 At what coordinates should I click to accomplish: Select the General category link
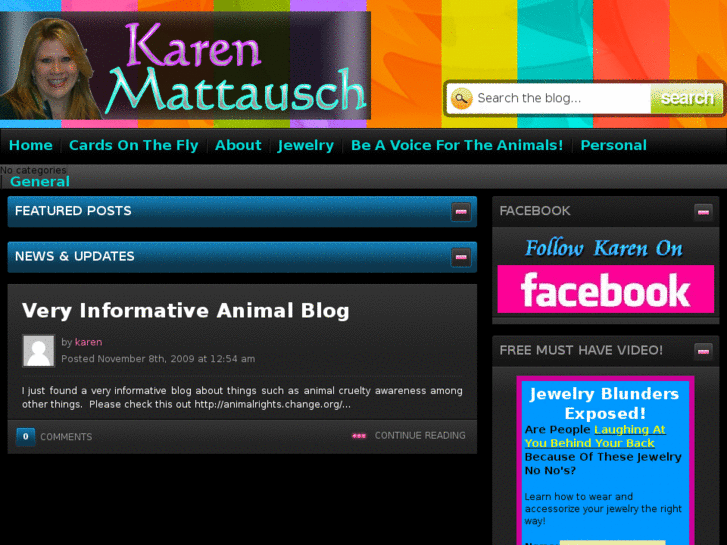(40, 181)
